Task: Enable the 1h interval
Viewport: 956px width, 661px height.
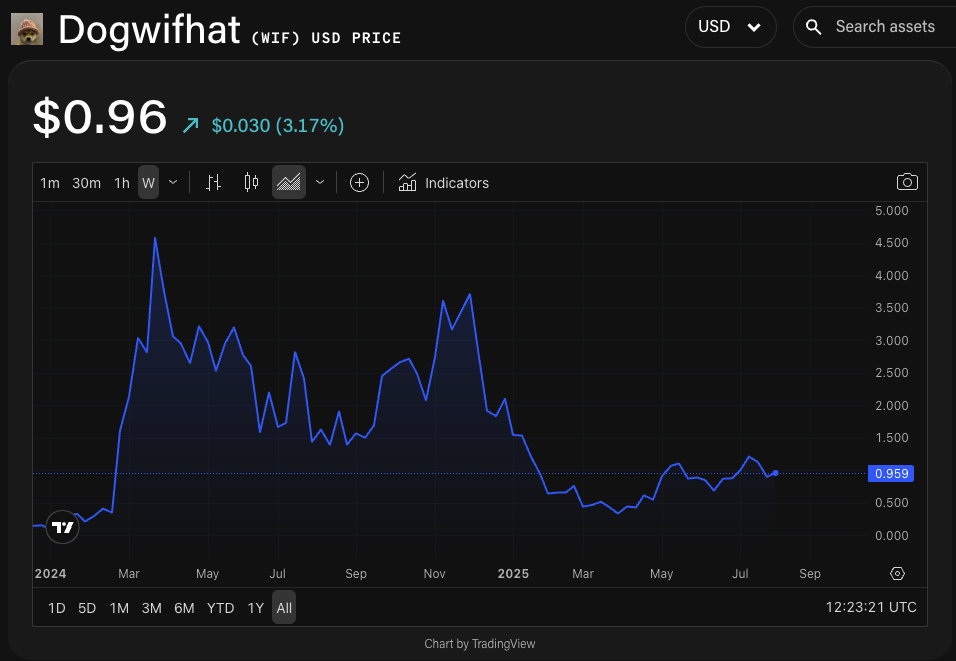Action: click(x=121, y=182)
